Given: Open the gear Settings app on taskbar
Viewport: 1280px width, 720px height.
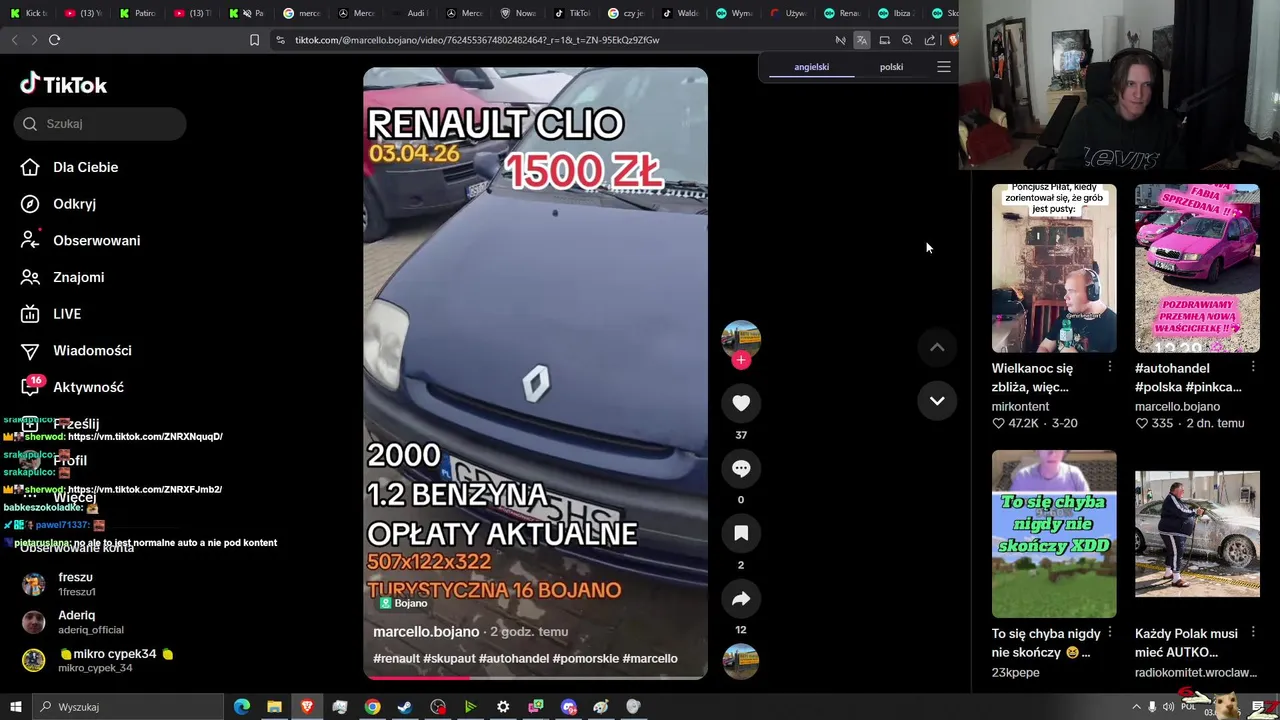Looking at the screenshot, I should (x=503, y=707).
